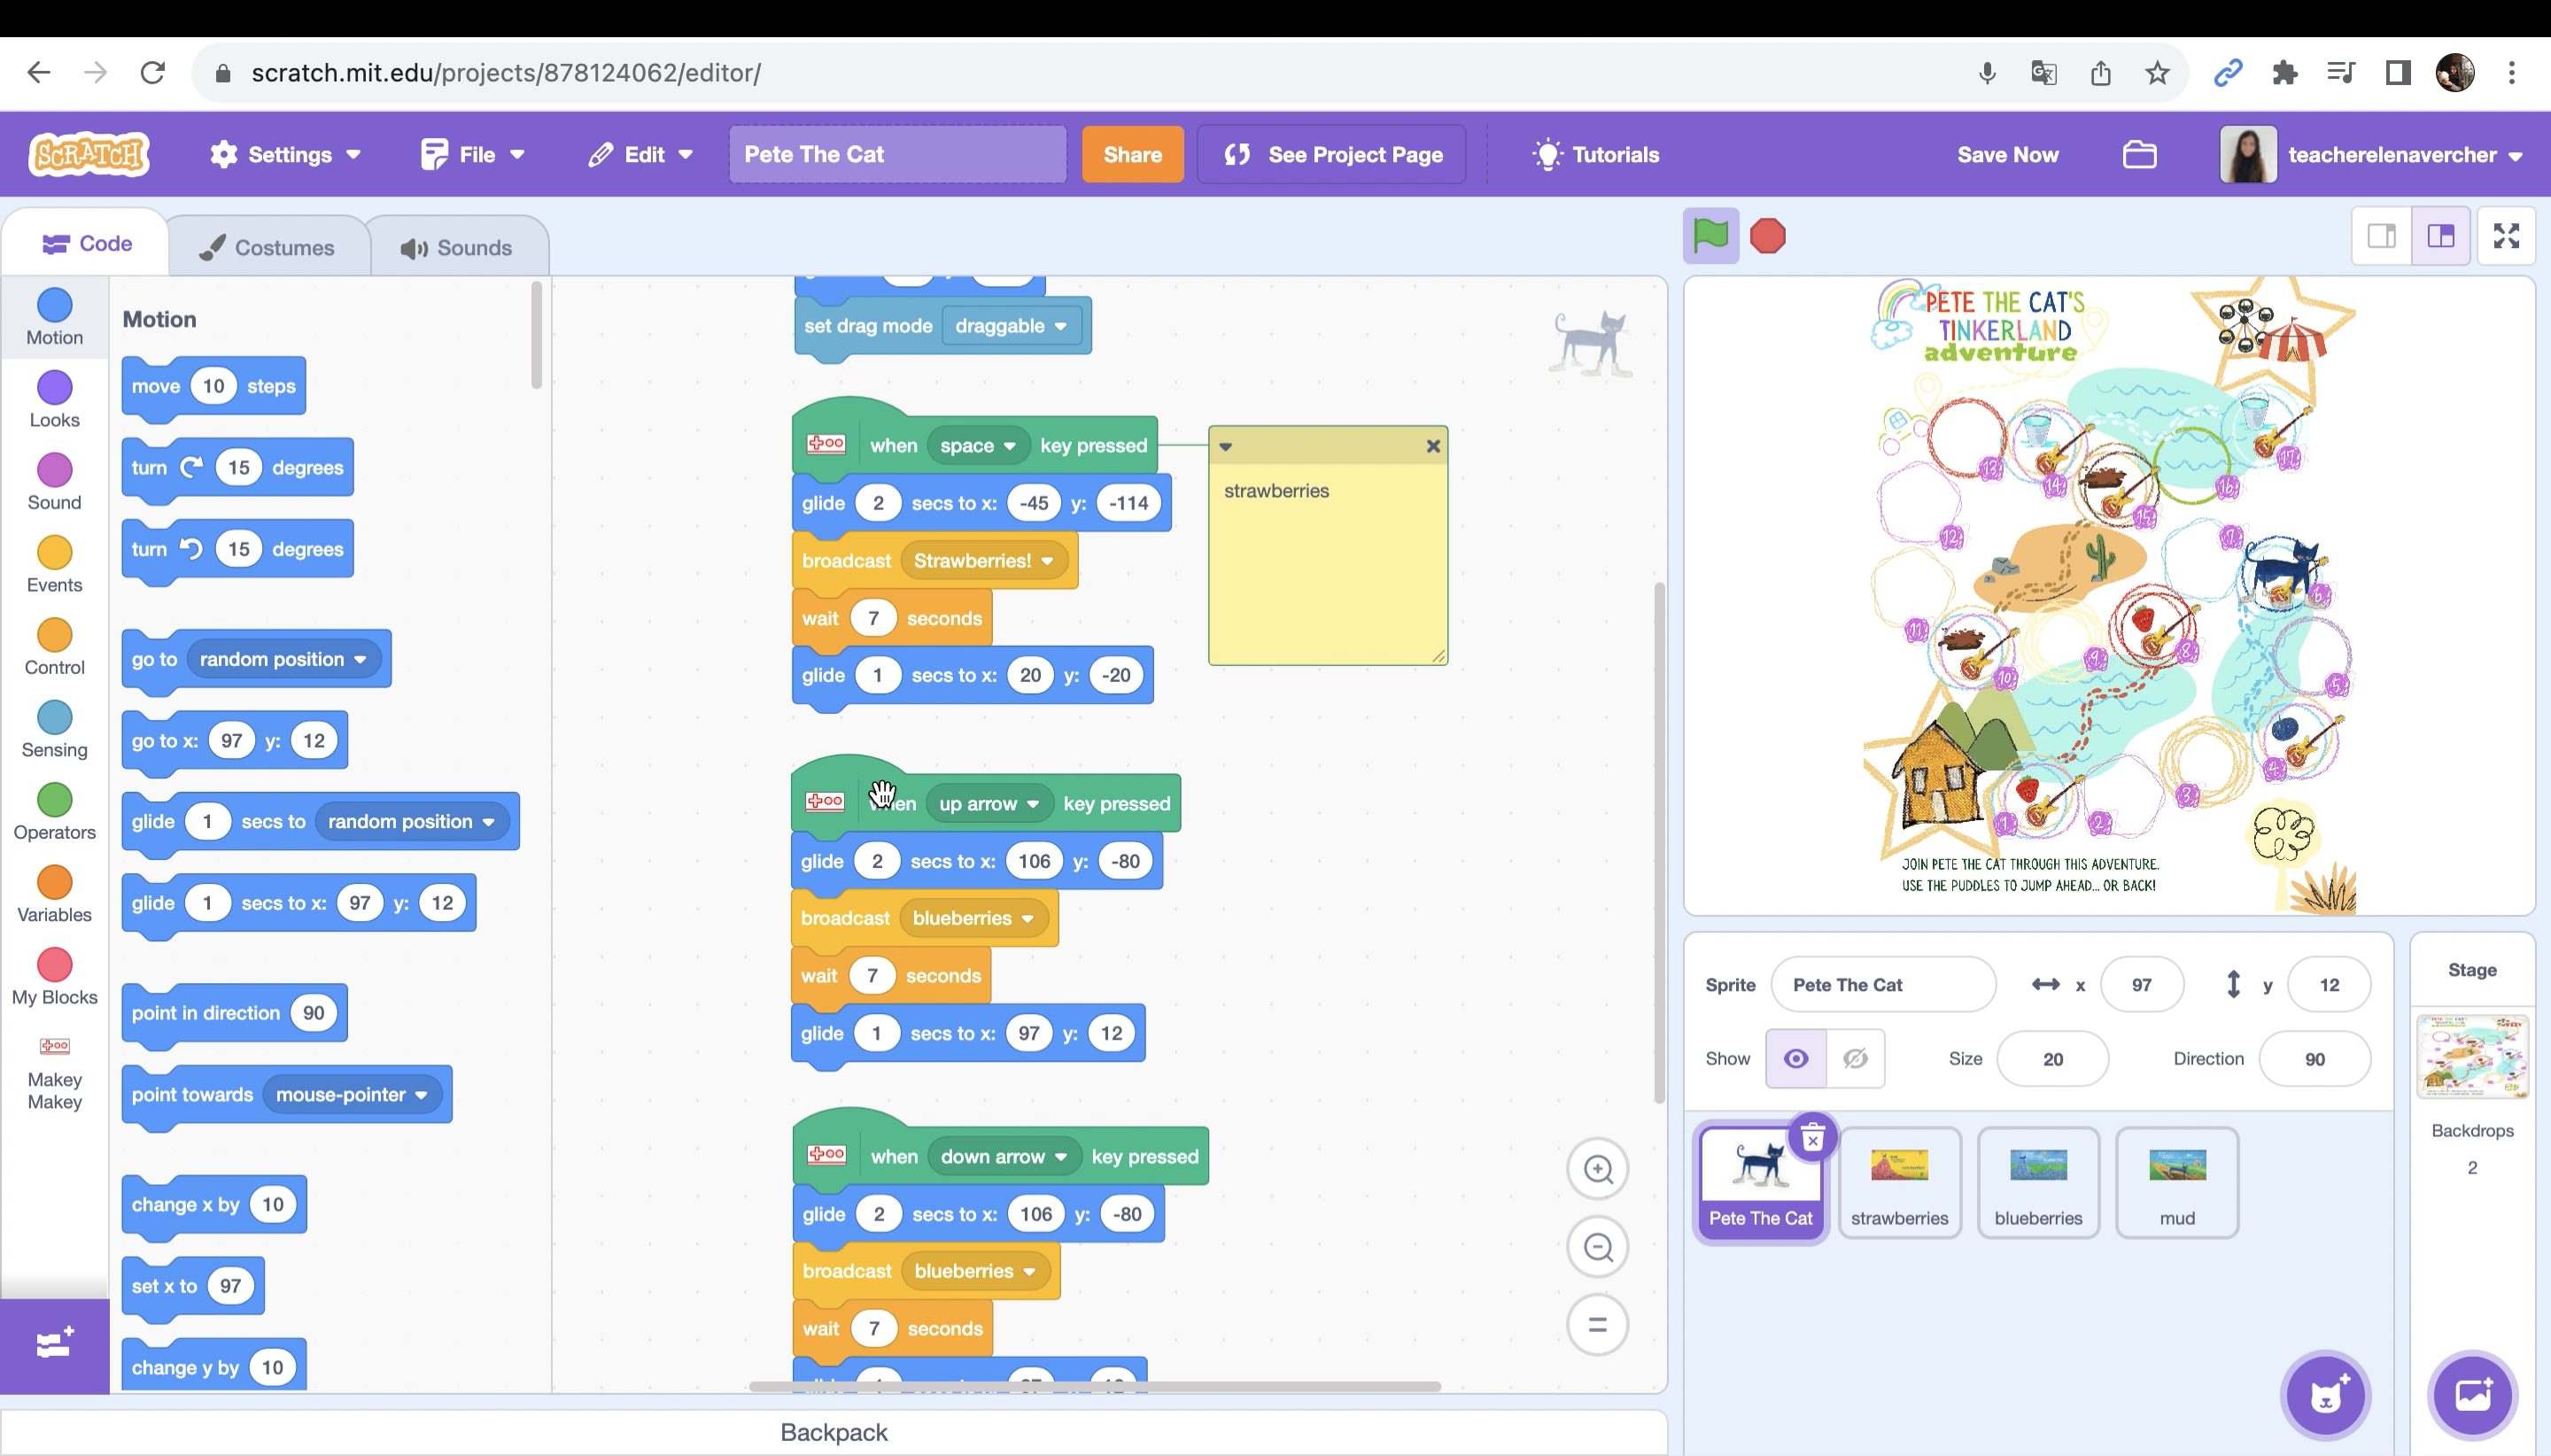Select the Sound block category
The height and width of the screenshot is (1456, 2551).
pyautogui.click(x=55, y=482)
